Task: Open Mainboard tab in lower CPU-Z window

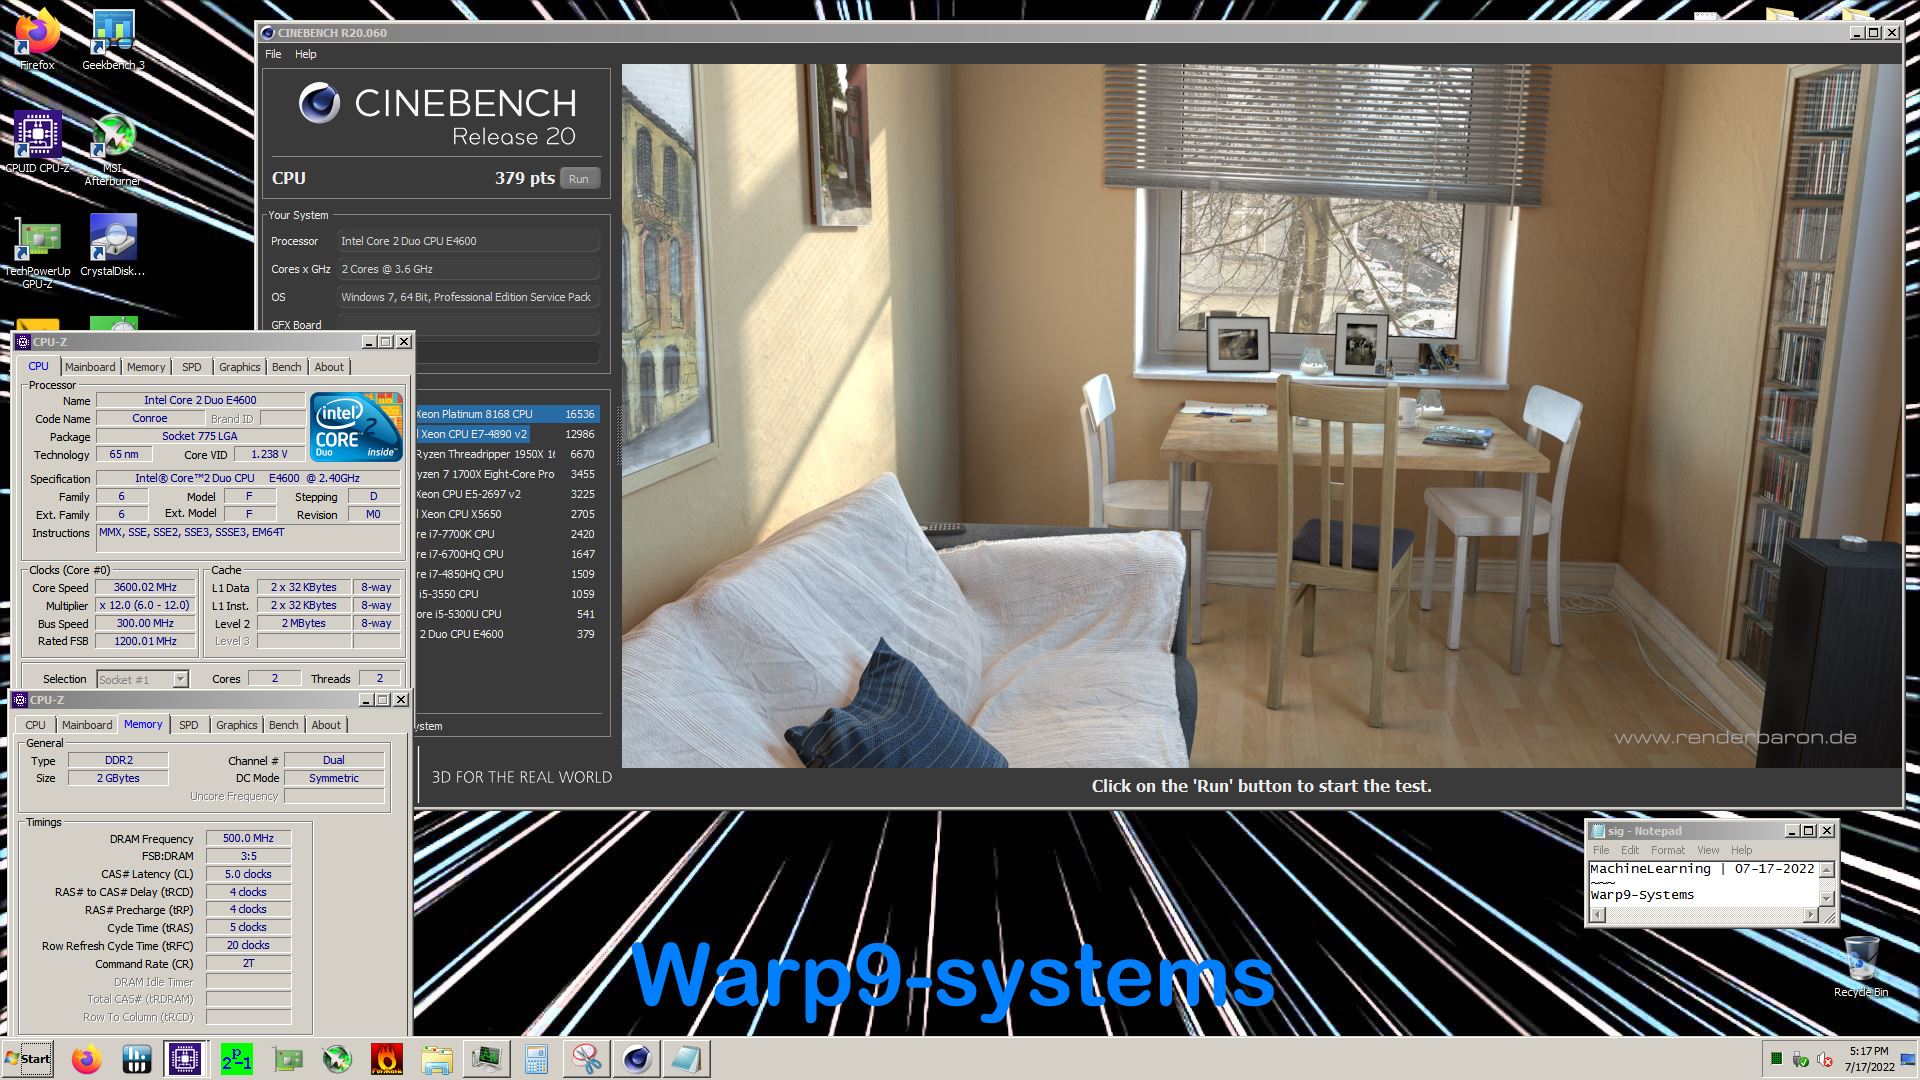Action: (x=87, y=725)
